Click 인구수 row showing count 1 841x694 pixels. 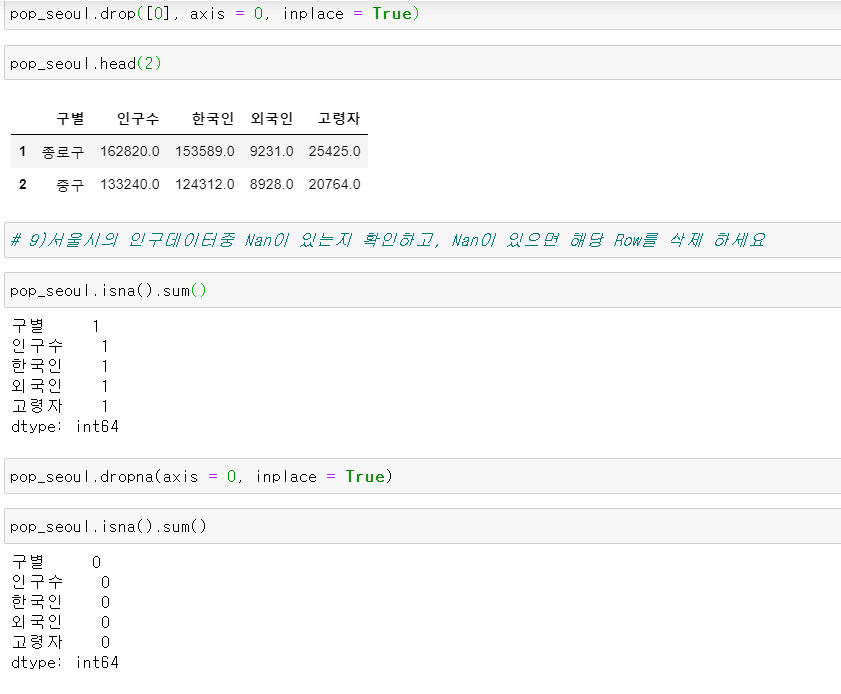[x=60, y=346]
